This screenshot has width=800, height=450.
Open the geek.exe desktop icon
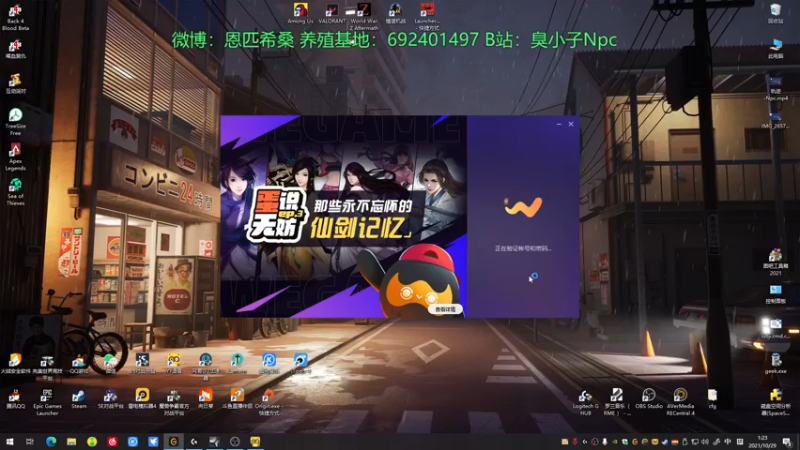click(x=776, y=363)
